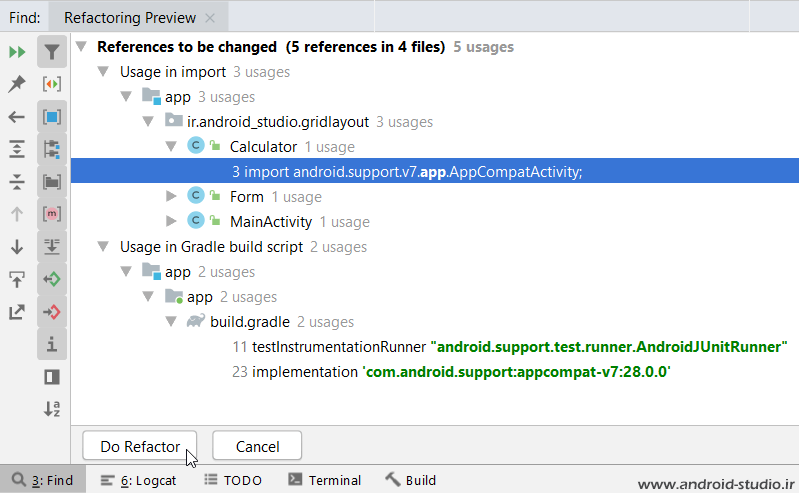799x493 pixels.
Task: Expand the Form class node
Action: (171, 196)
